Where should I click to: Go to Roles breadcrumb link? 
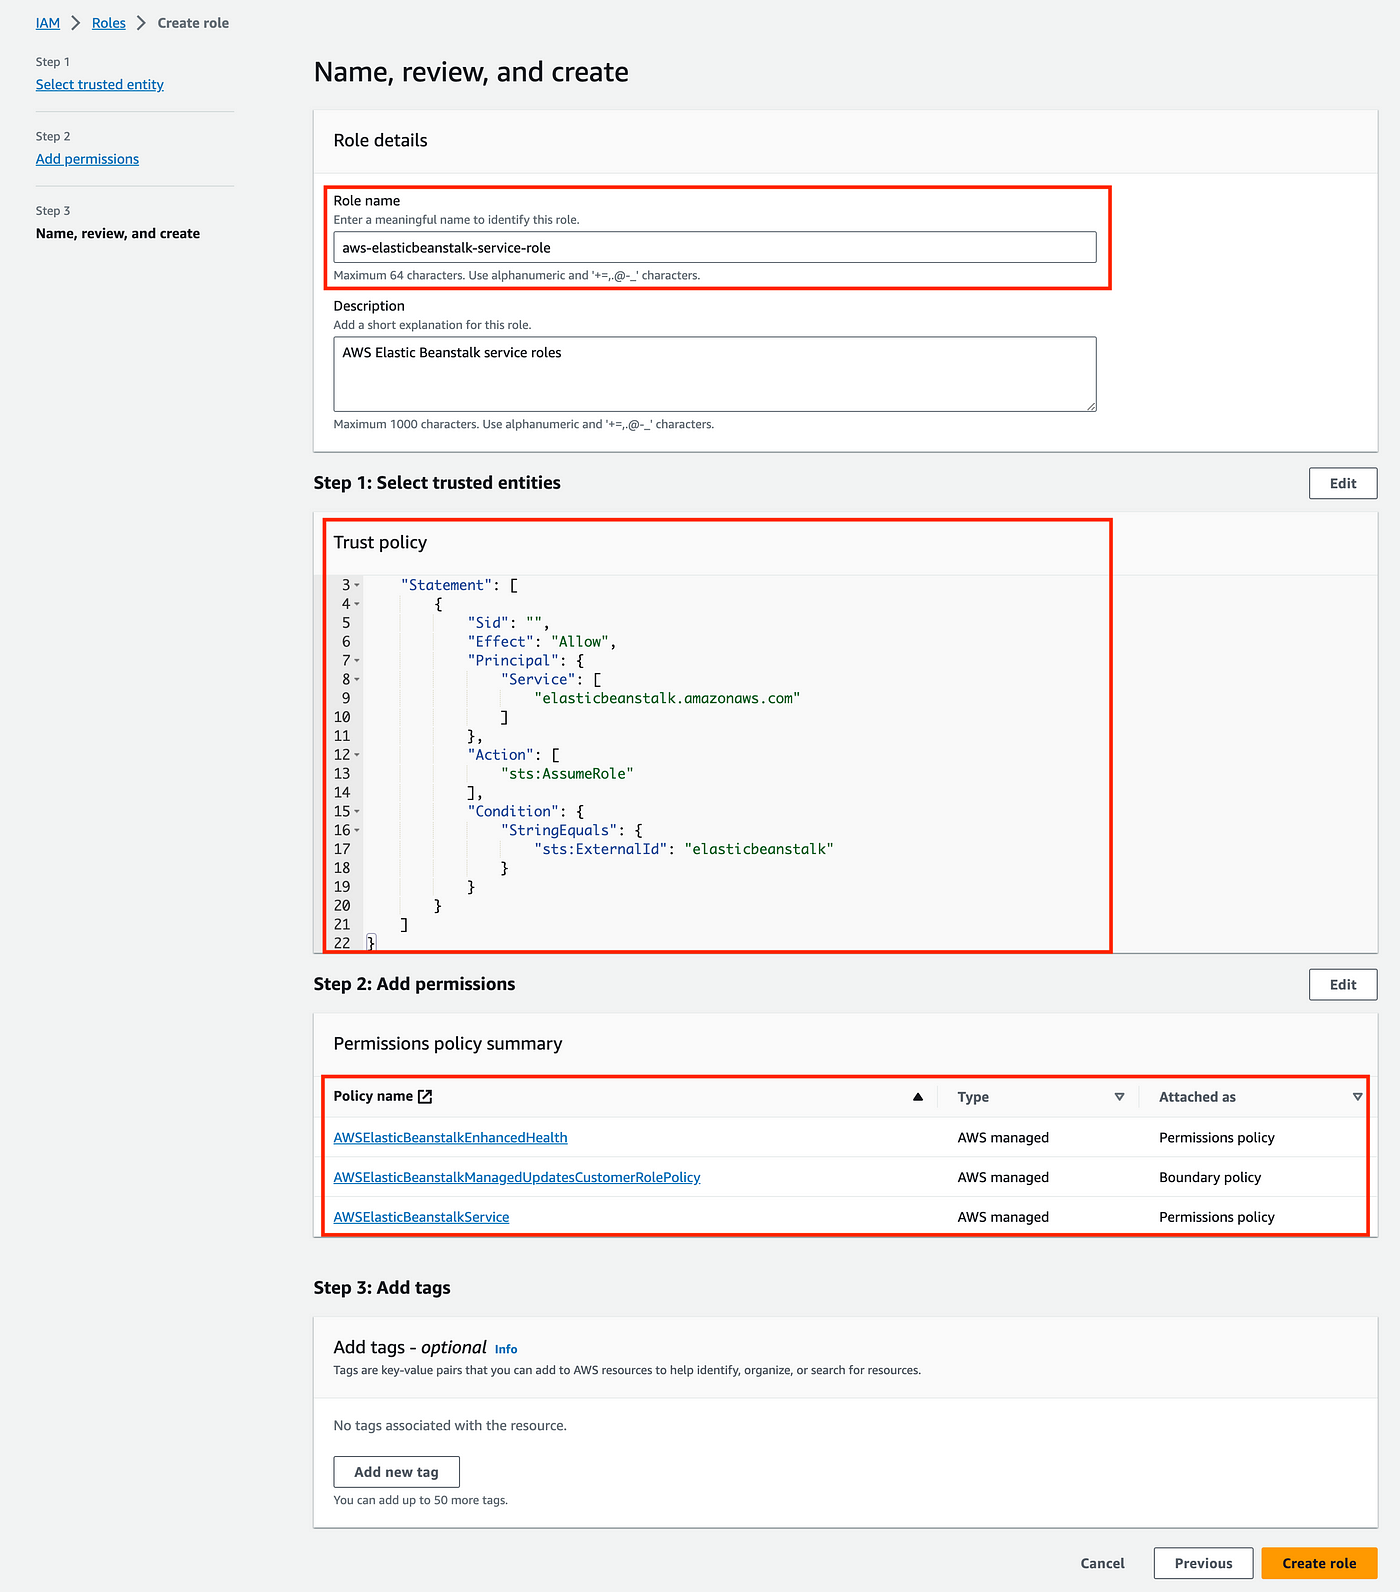click(x=109, y=23)
